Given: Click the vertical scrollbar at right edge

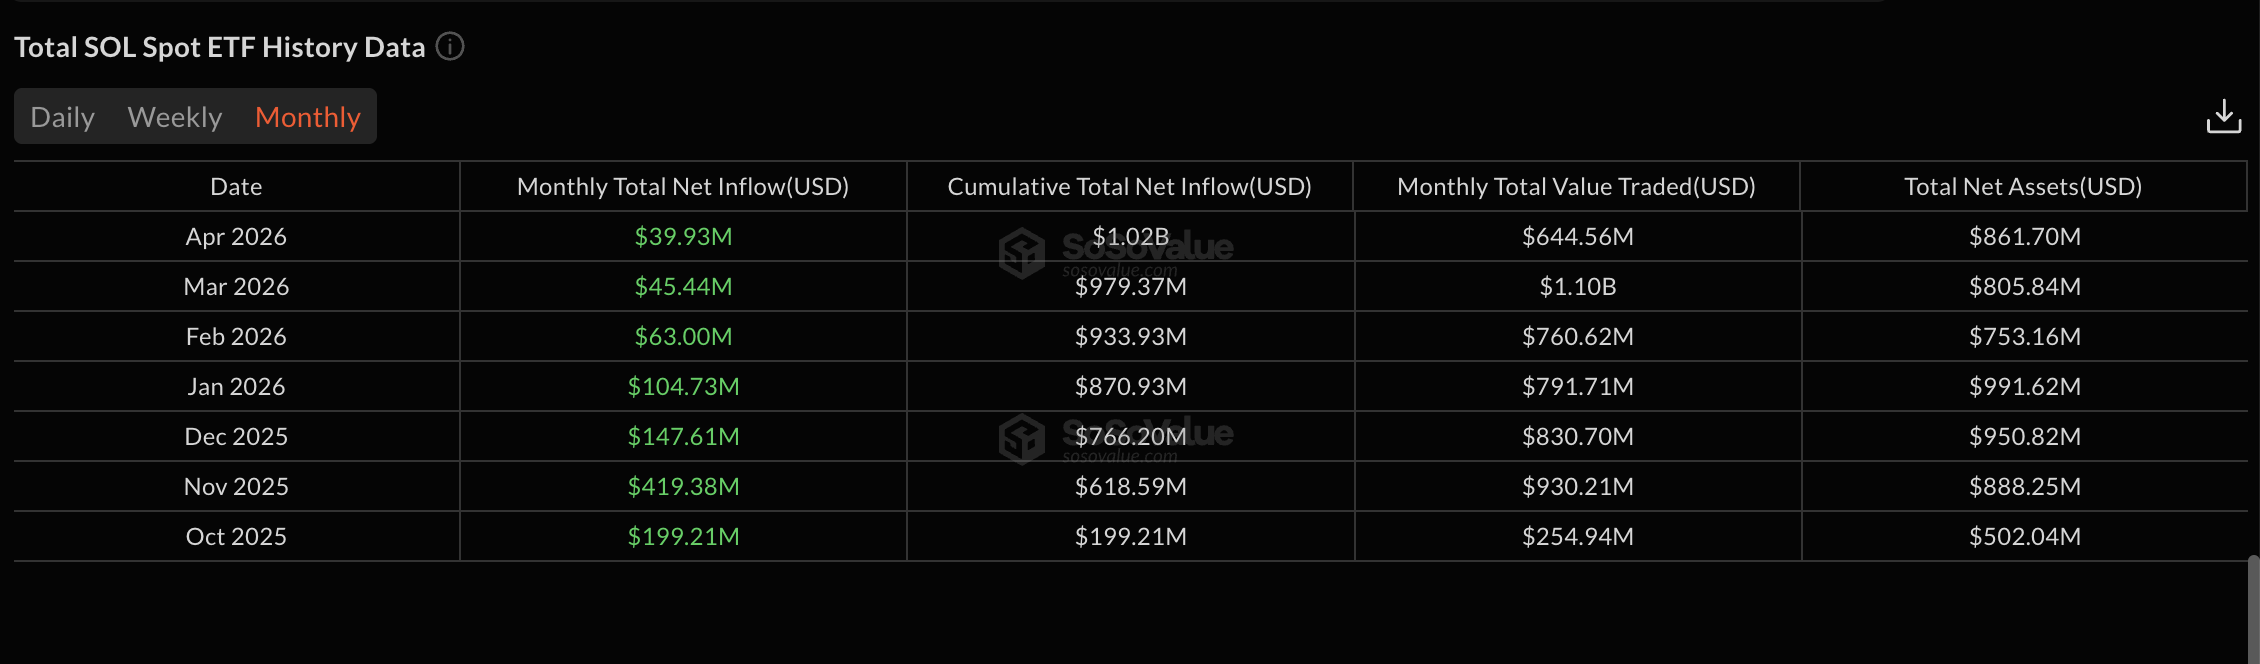Looking at the screenshot, I should [x=2253, y=609].
